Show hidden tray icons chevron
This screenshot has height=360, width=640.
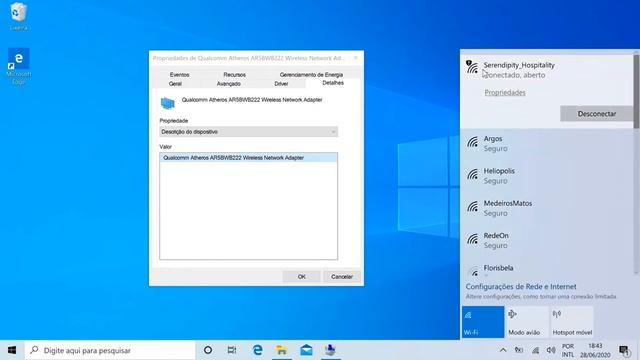pos(503,350)
